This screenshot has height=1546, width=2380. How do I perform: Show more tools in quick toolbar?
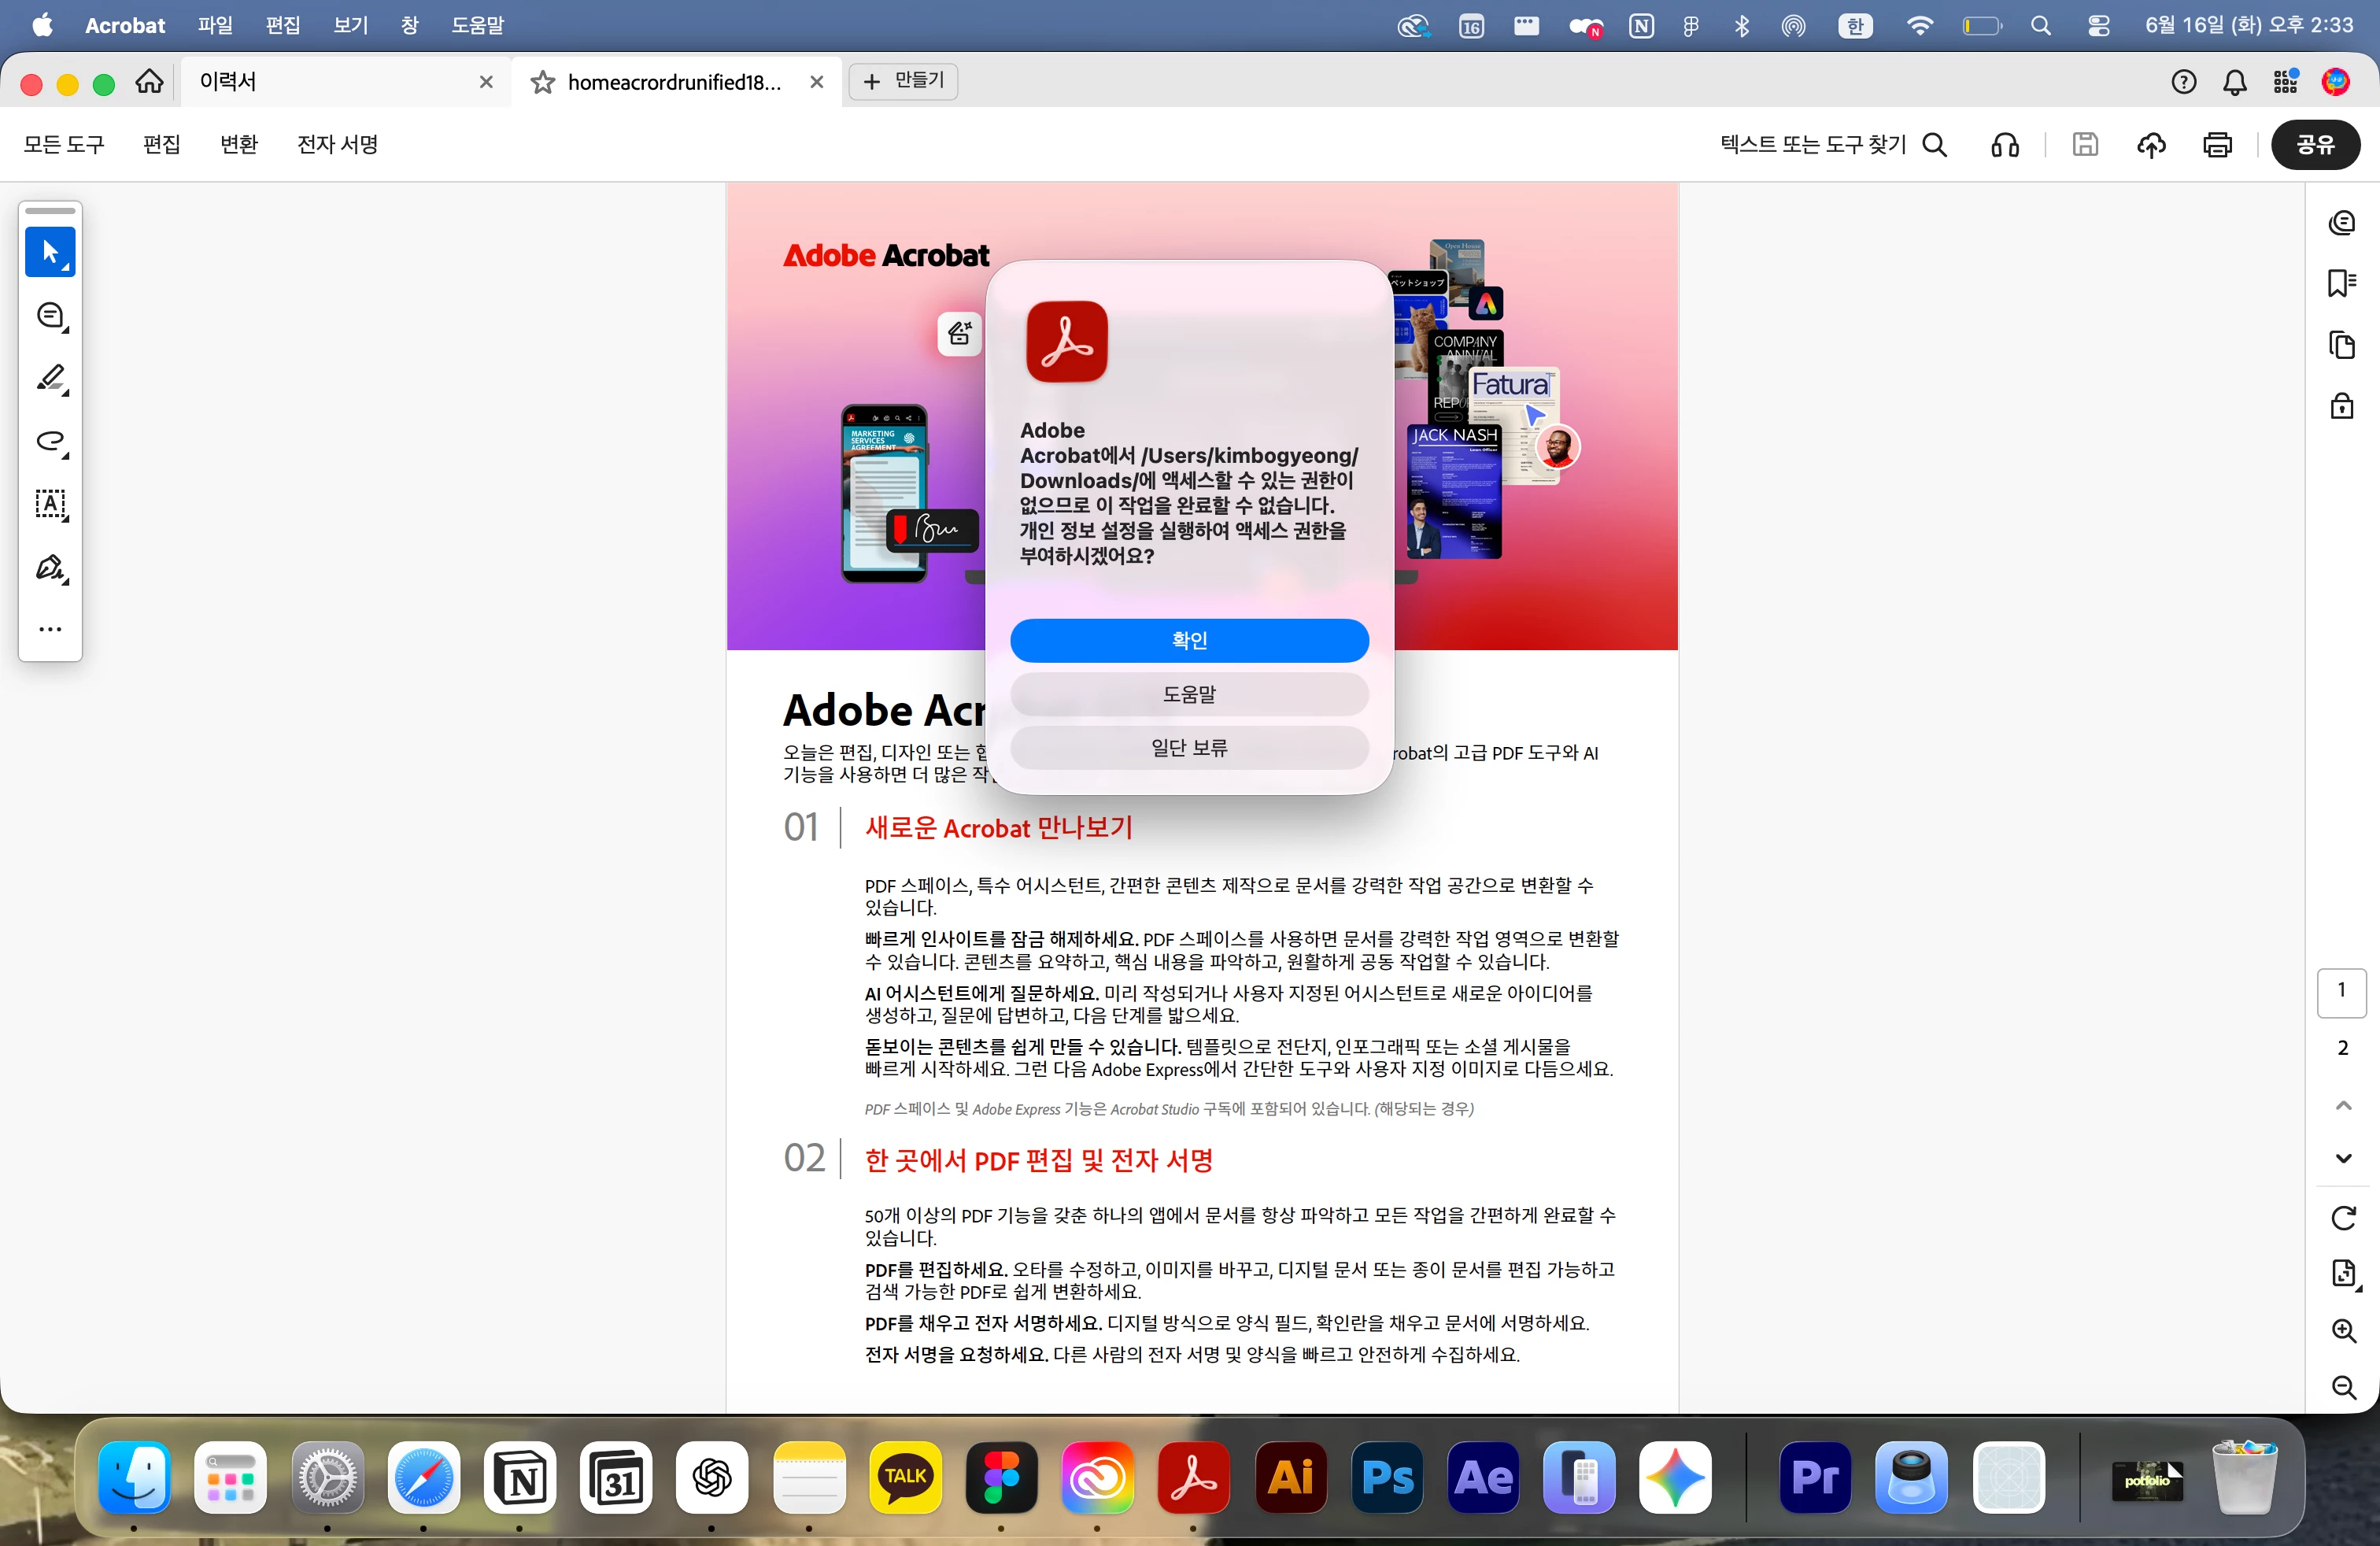click(50, 630)
